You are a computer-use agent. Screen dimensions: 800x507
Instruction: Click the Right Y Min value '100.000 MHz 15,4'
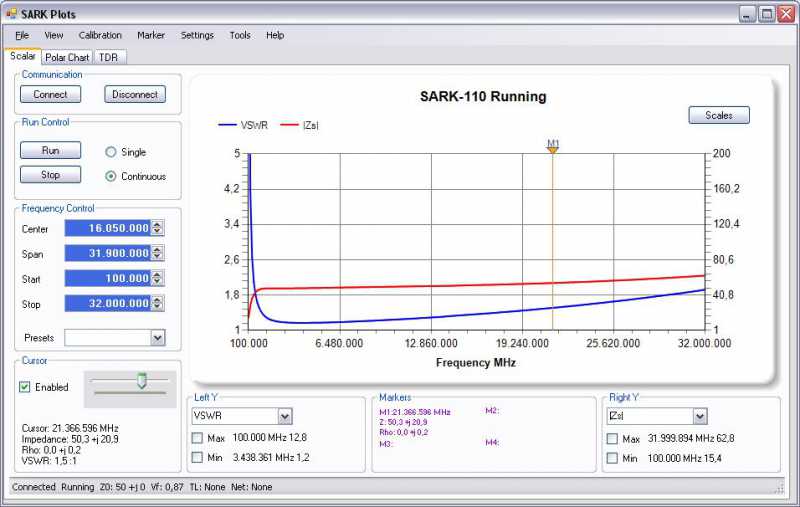tap(685, 459)
